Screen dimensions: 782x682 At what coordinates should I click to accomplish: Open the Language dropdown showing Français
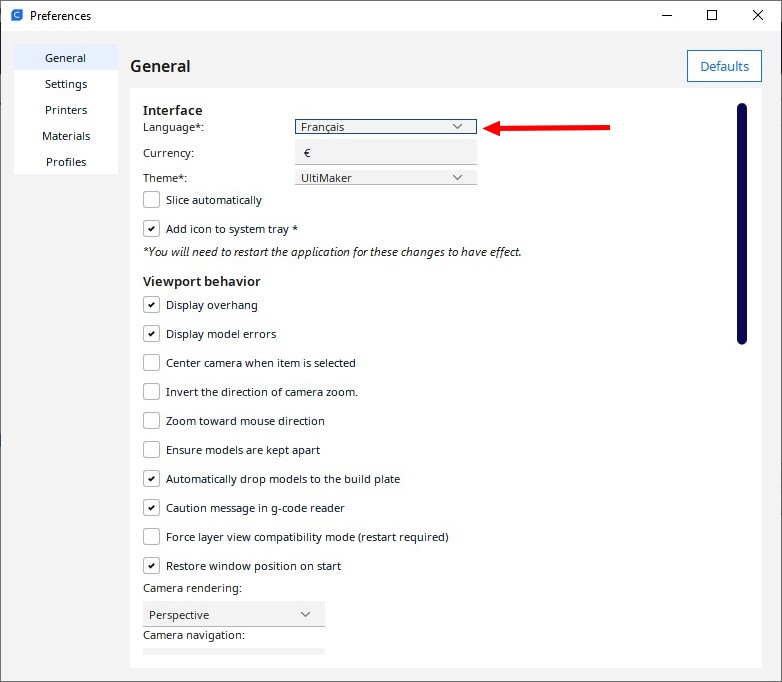pyautogui.click(x=386, y=127)
